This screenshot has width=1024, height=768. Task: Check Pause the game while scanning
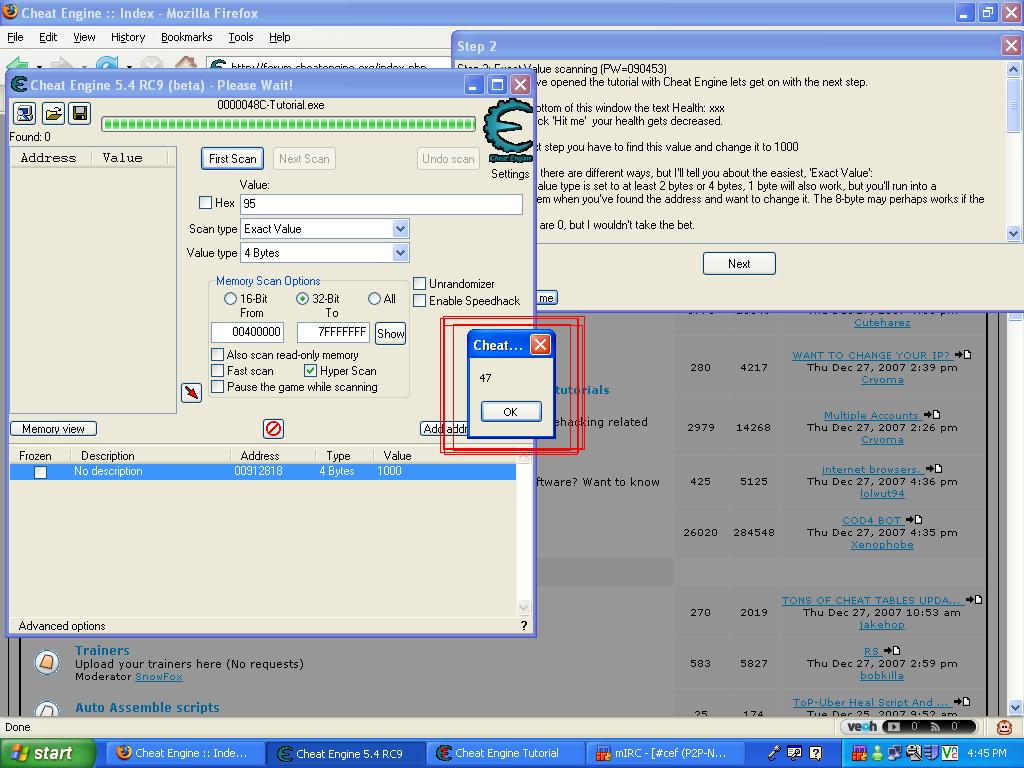click(x=217, y=387)
